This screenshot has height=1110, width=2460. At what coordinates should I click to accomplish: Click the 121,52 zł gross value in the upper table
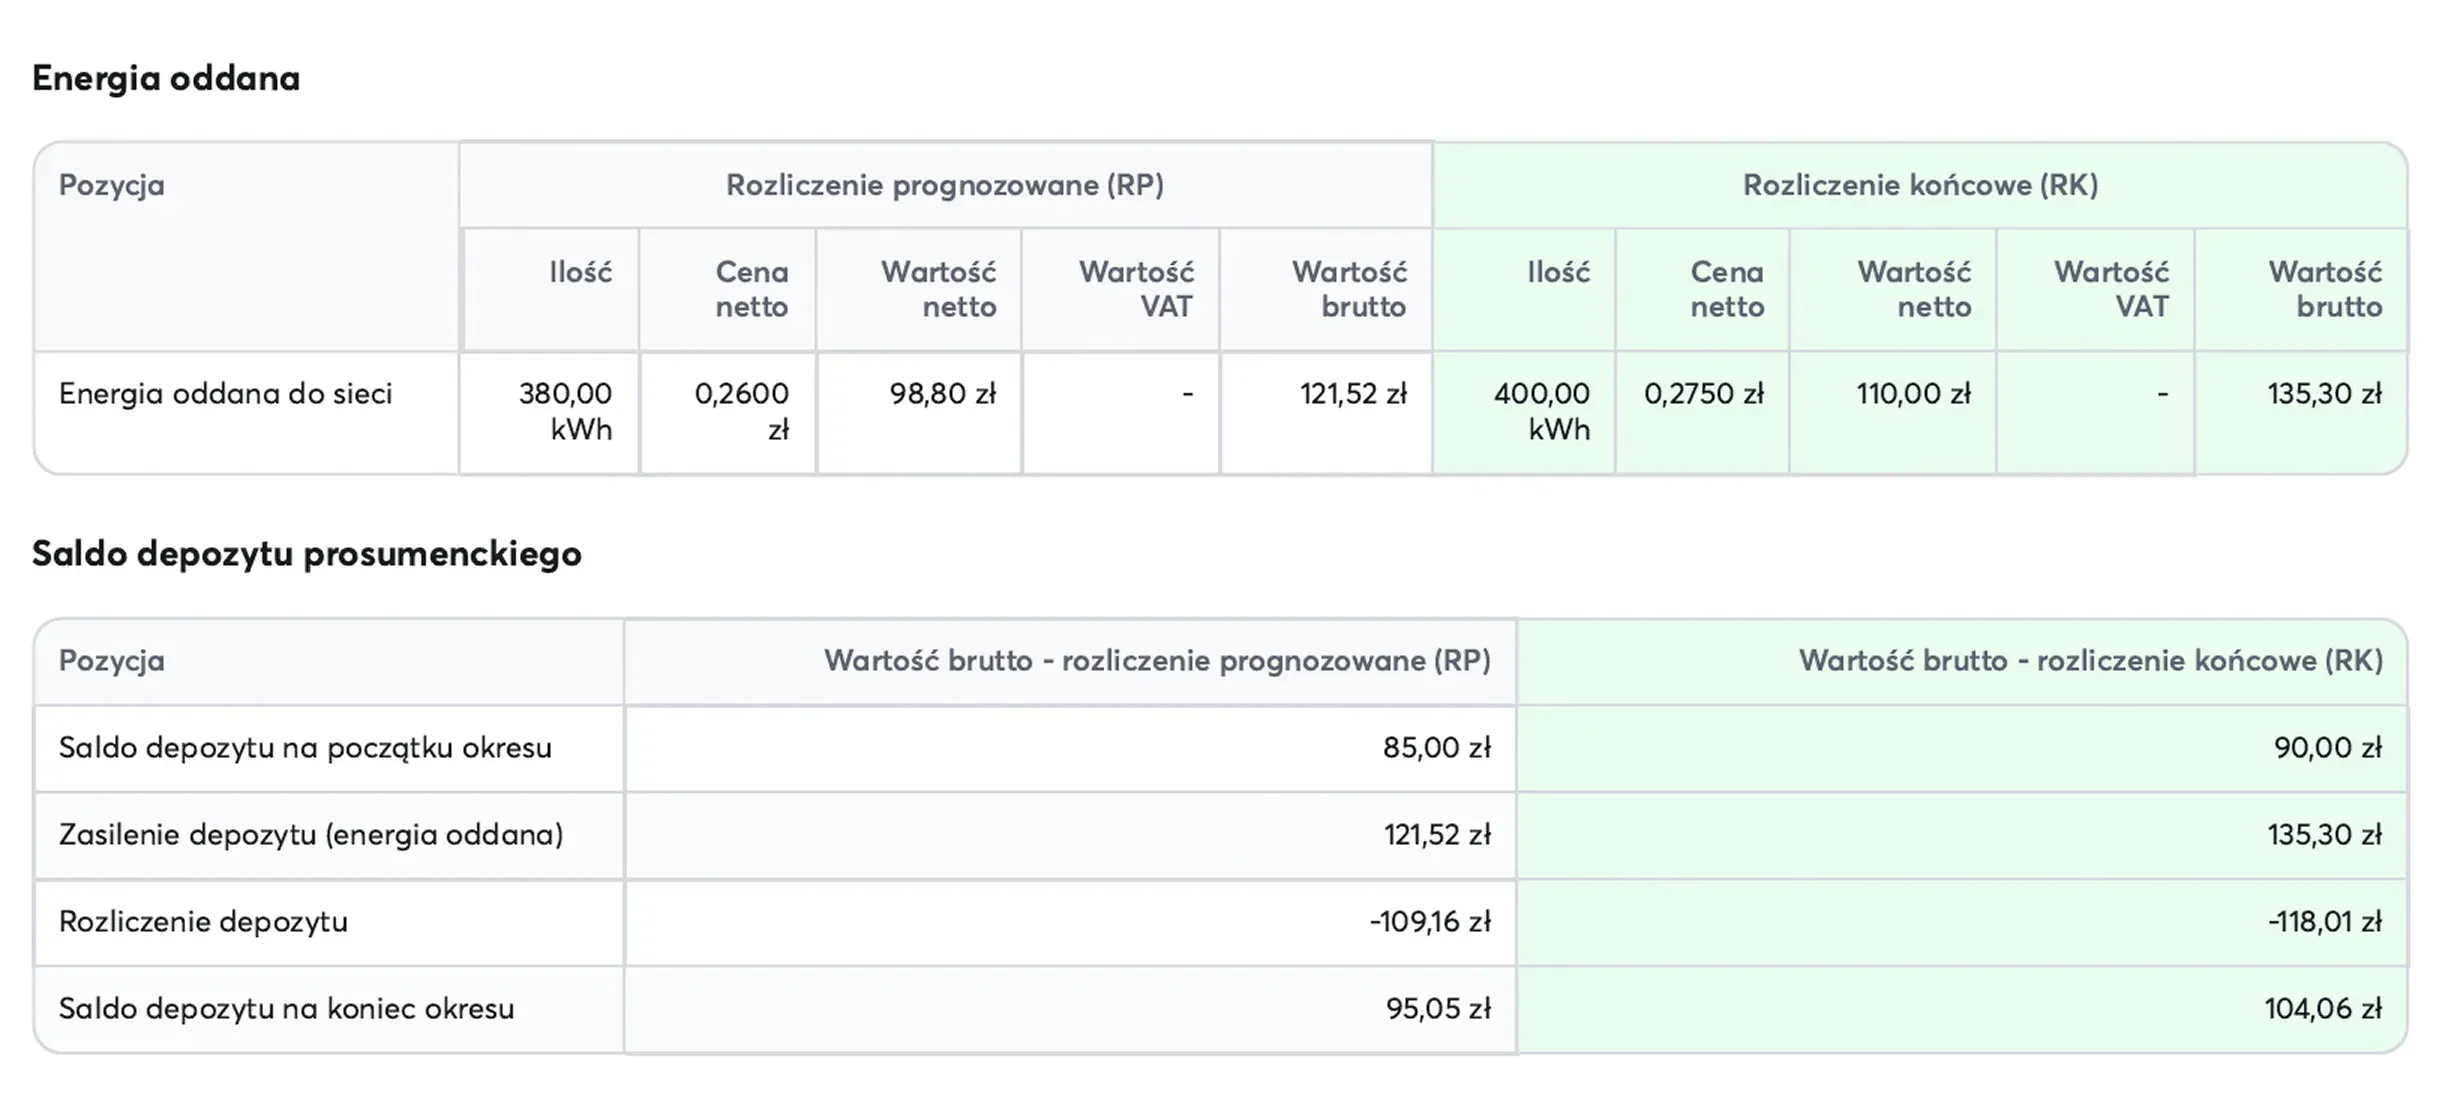(x=1352, y=394)
